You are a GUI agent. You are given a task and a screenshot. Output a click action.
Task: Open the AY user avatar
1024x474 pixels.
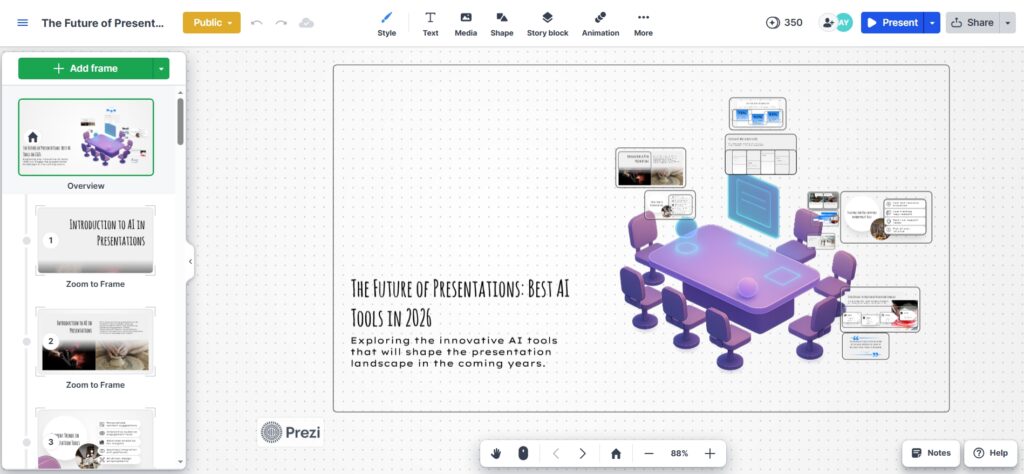pos(844,23)
